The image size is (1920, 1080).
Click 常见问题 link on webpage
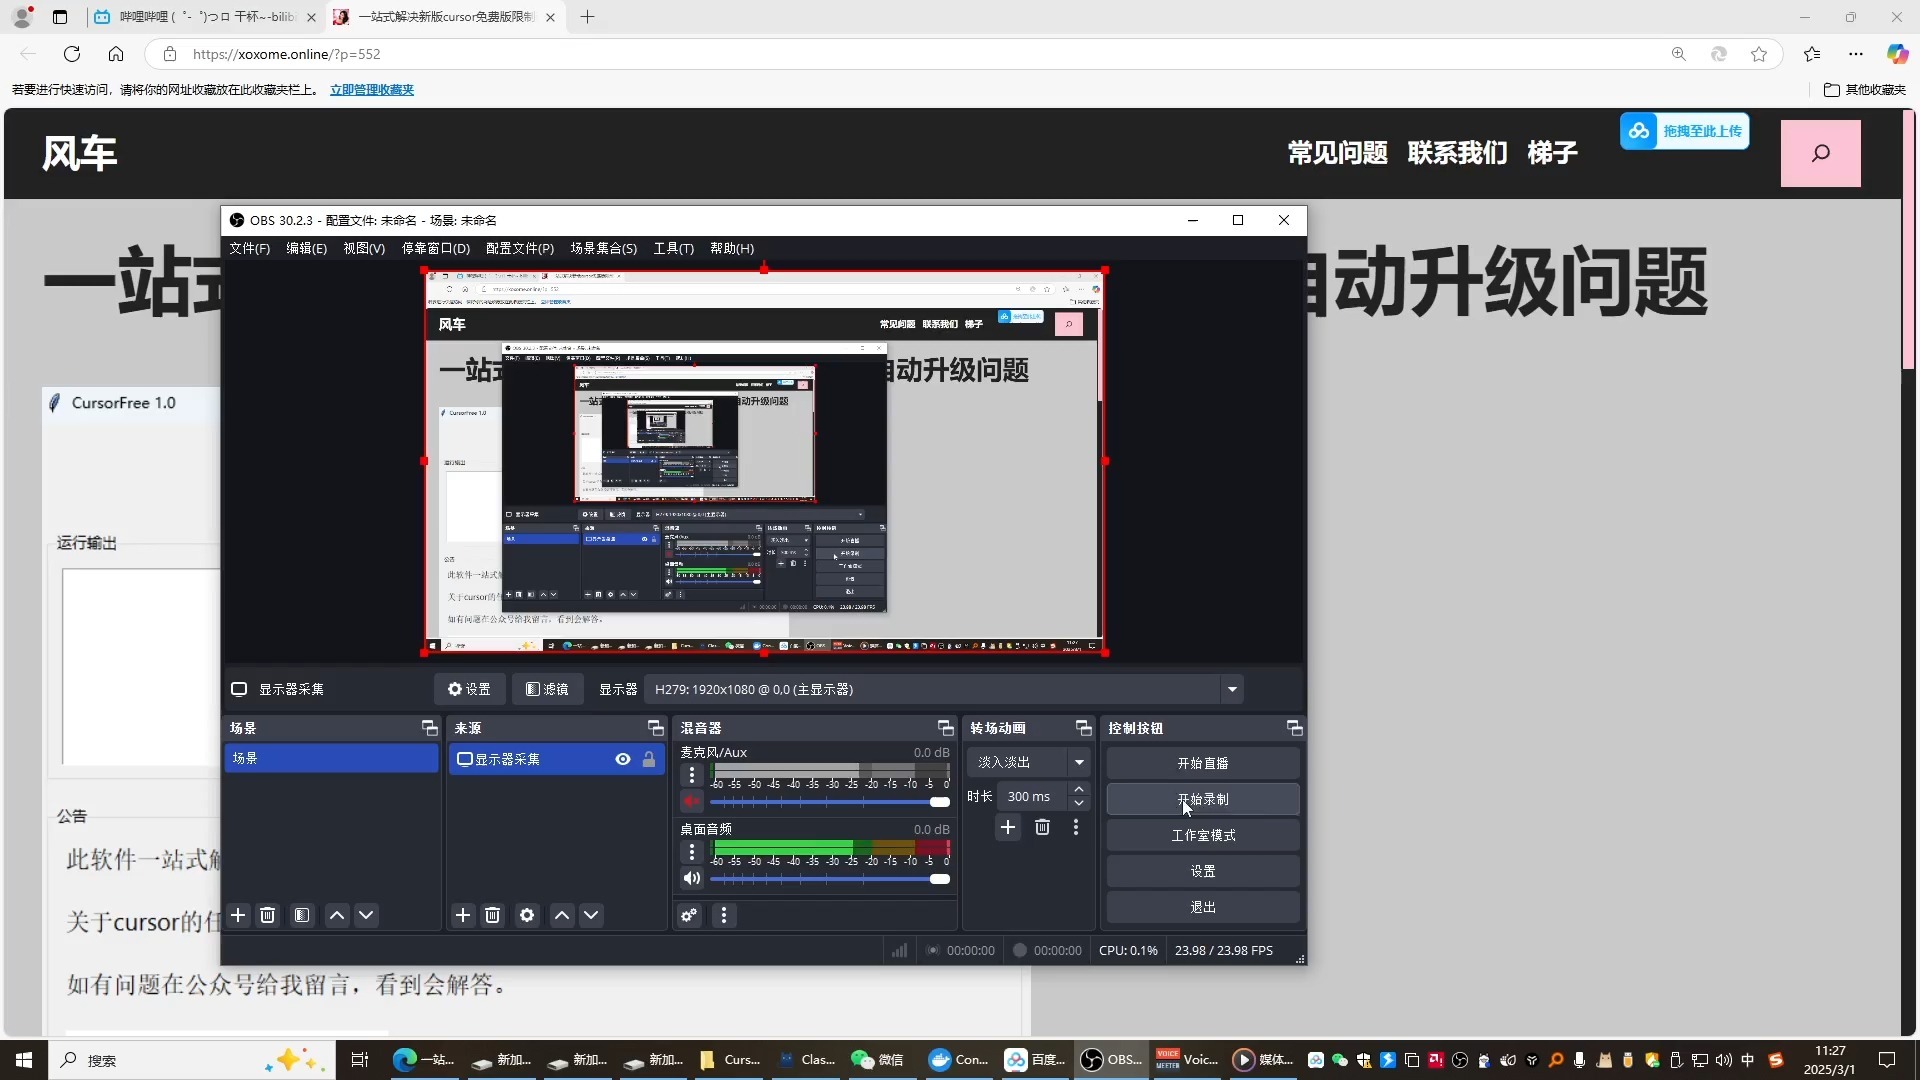[x=1337, y=153]
